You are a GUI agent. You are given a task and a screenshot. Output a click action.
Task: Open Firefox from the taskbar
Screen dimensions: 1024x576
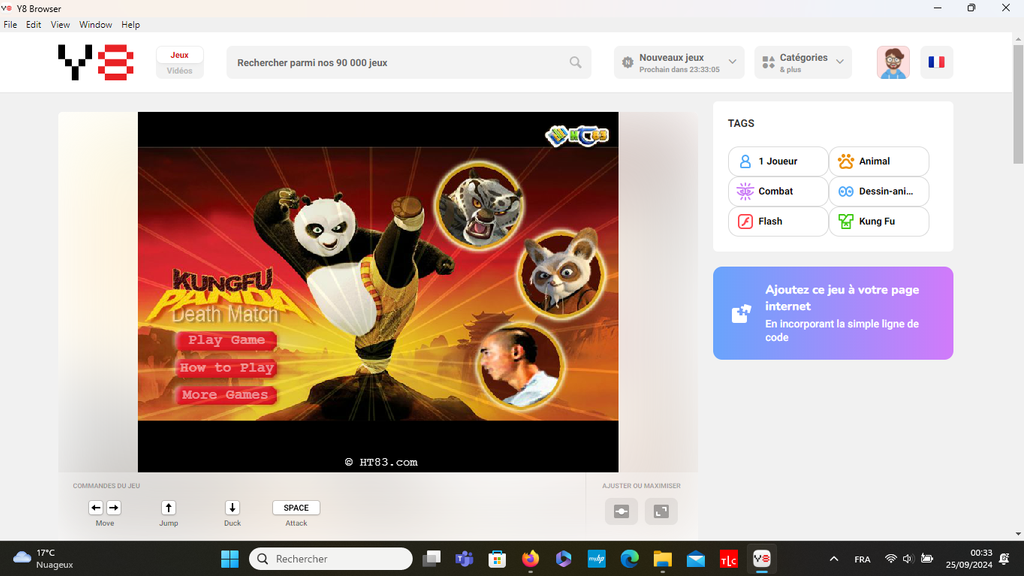click(530, 559)
